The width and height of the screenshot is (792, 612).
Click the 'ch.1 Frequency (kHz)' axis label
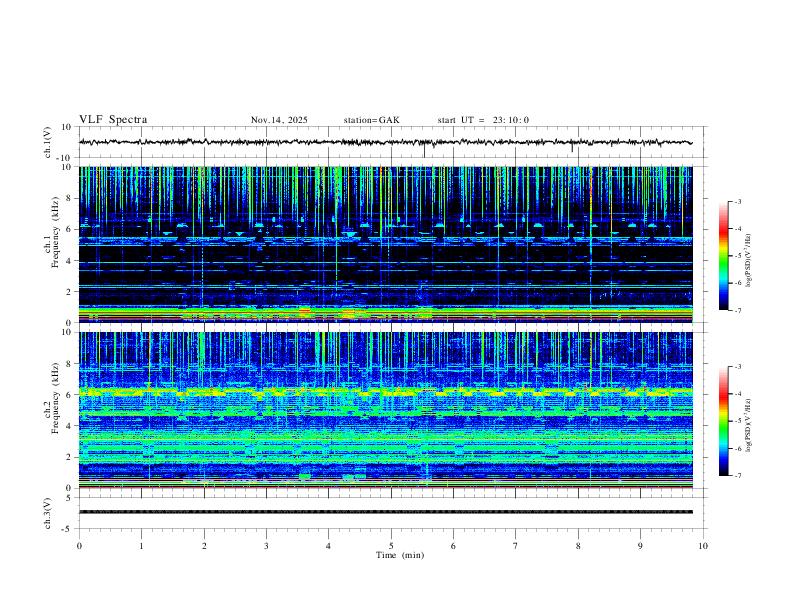51,232
